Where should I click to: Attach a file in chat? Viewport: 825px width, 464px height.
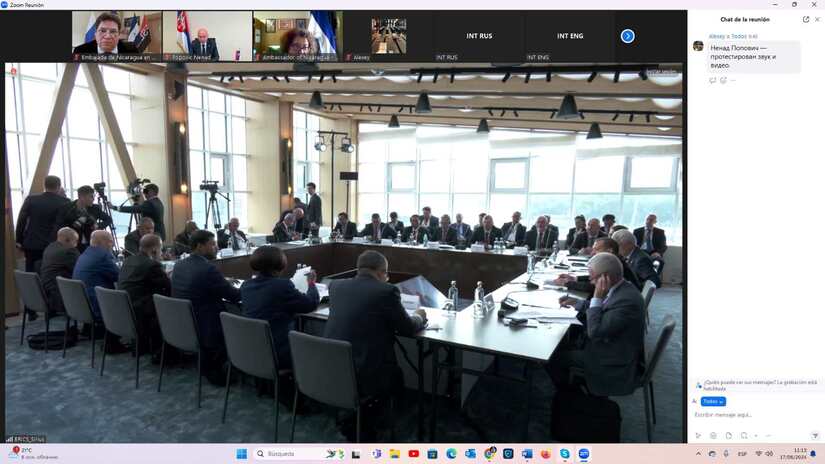727,436
